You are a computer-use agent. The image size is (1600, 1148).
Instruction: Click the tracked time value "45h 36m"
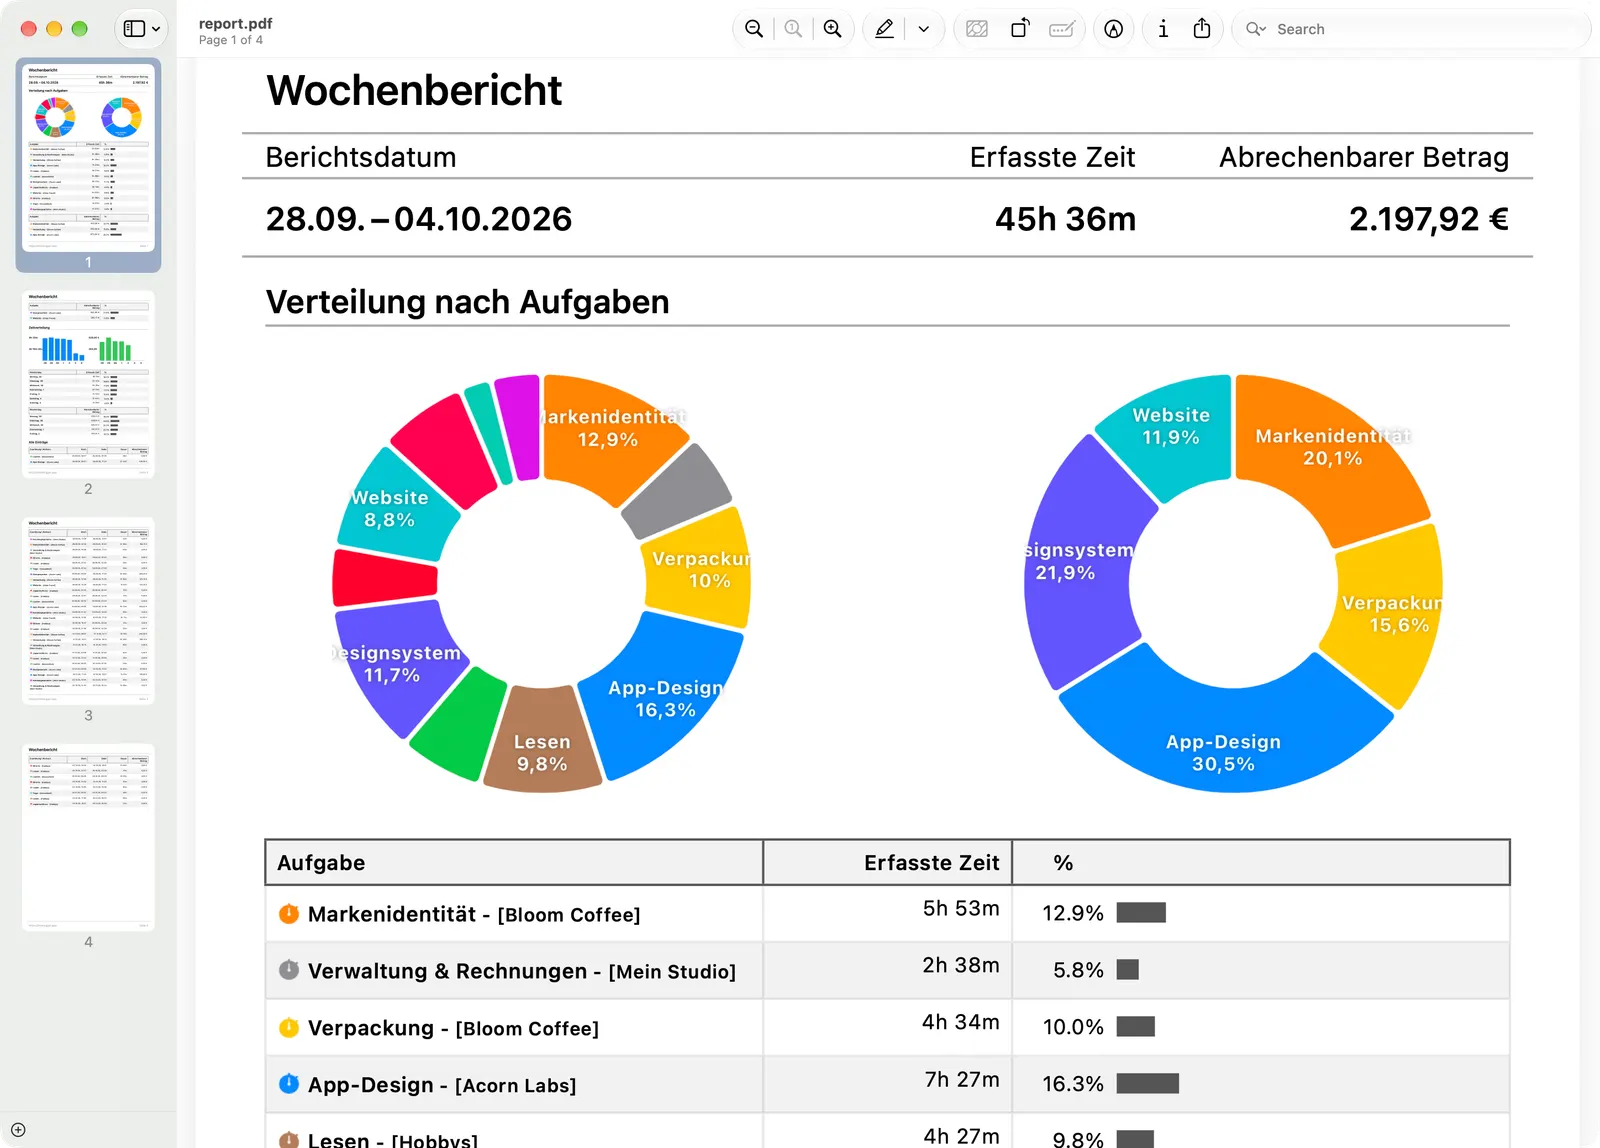[1065, 219]
